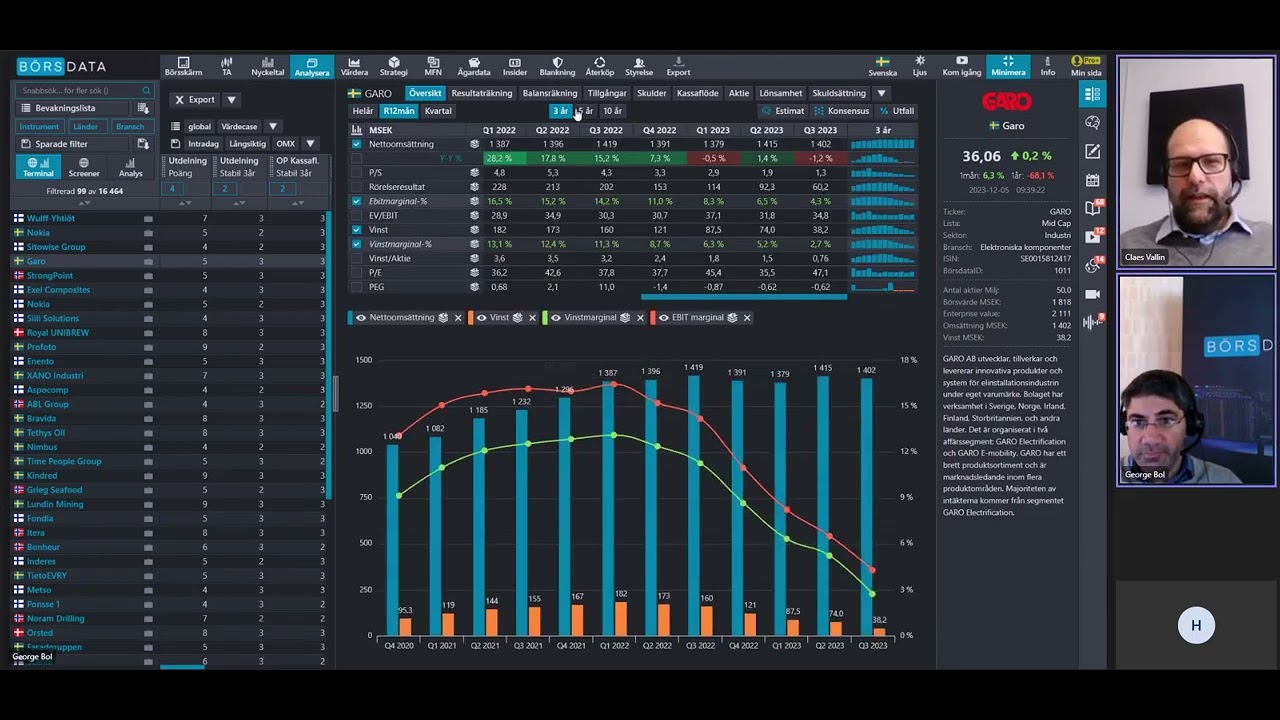Check the Vinst/Aktie row checkbox

click(356, 258)
